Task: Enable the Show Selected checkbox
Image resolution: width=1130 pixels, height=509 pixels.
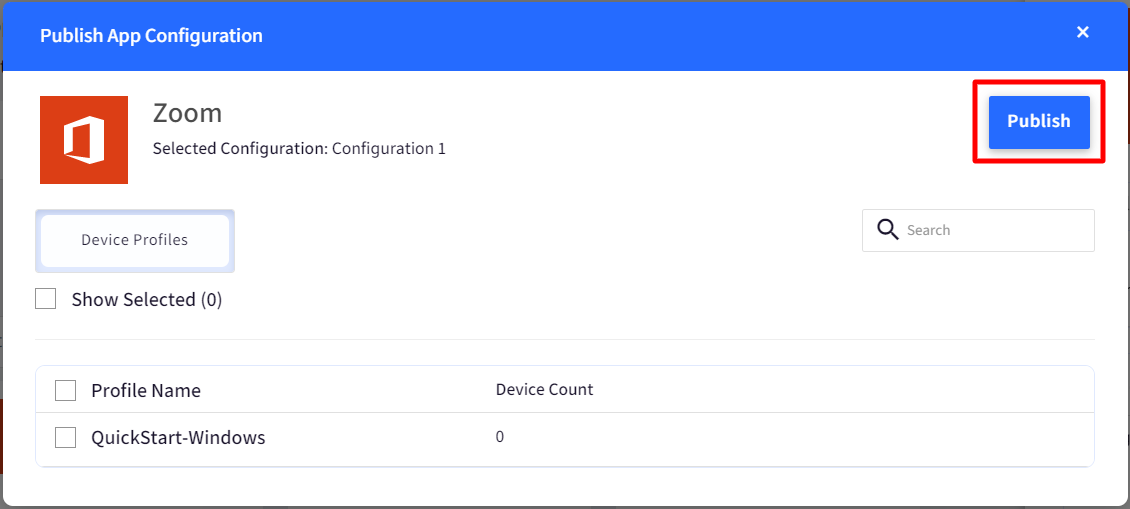Action: (45, 298)
